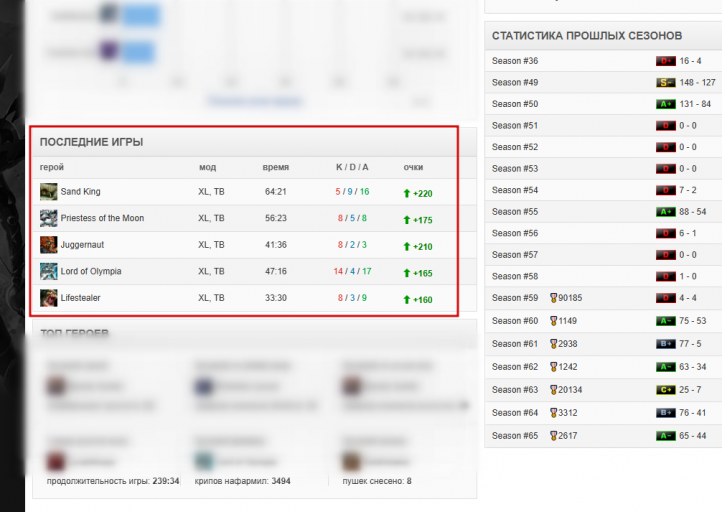722x512 pixels.
Task: Click the green arrow beside +160
Action: click(407, 300)
